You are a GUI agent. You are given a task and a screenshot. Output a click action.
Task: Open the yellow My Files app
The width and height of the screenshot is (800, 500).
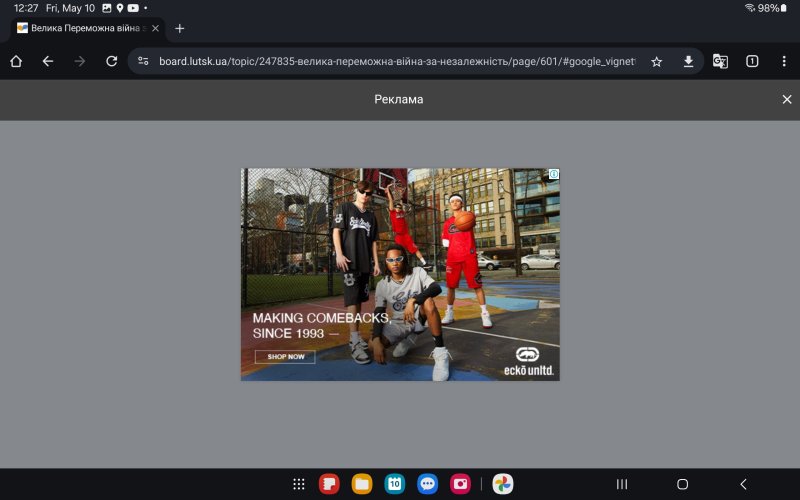[362, 484]
